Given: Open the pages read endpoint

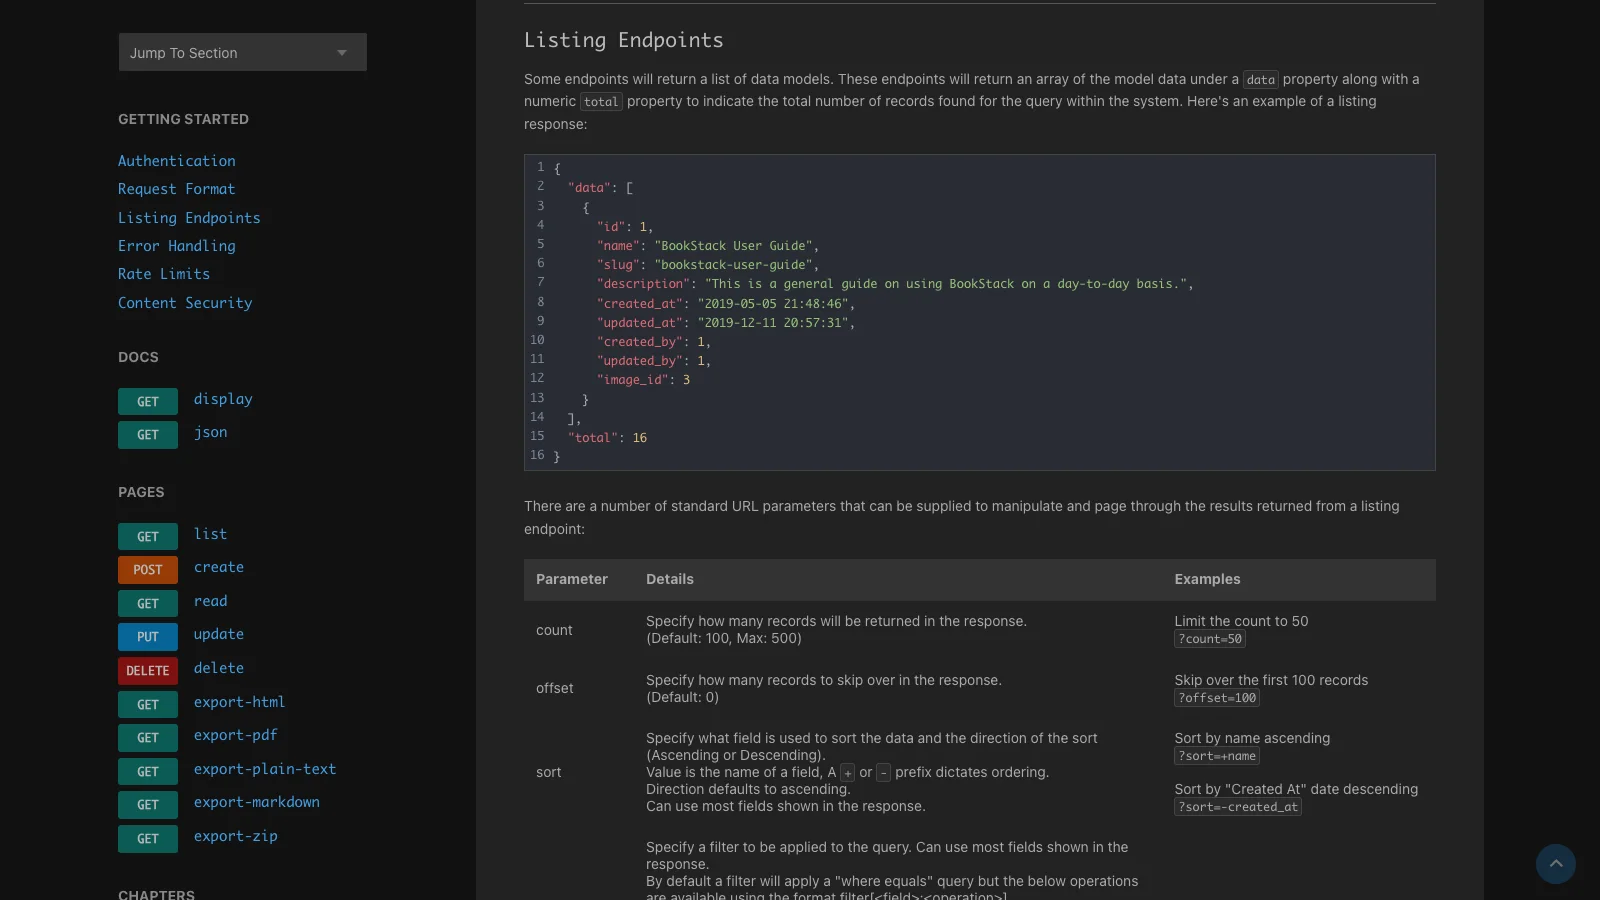Looking at the screenshot, I should click(x=211, y=601).
